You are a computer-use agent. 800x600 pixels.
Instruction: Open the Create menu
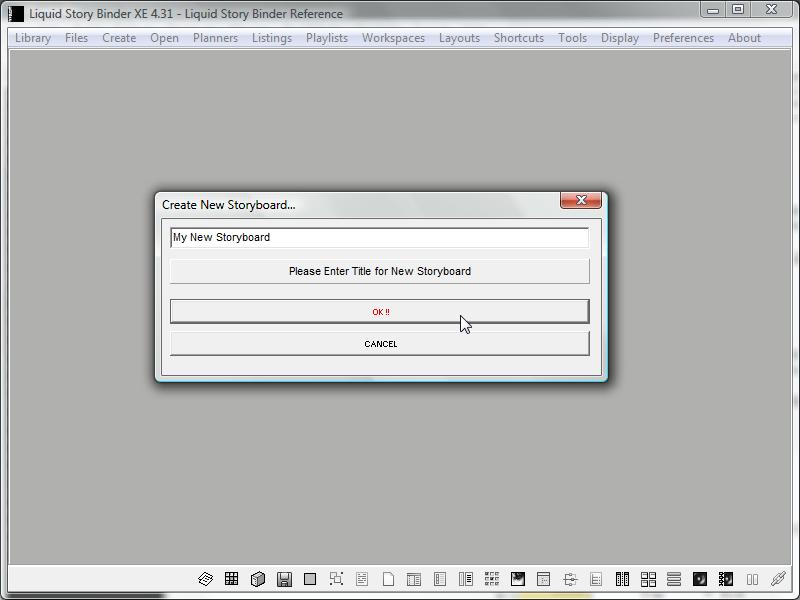(x=119, y=38)
